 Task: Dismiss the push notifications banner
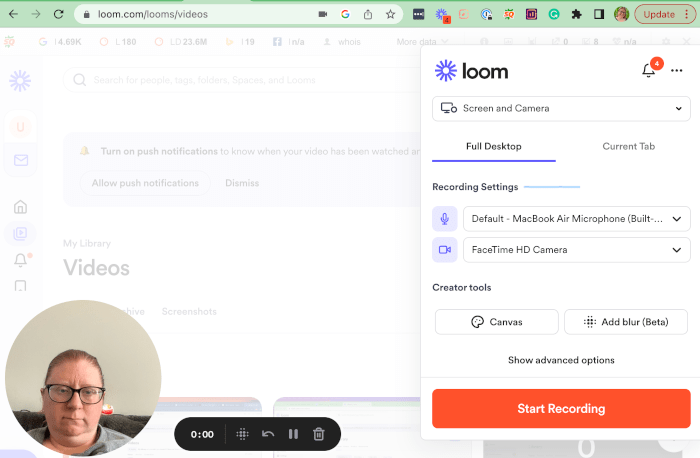click(242, 183)
